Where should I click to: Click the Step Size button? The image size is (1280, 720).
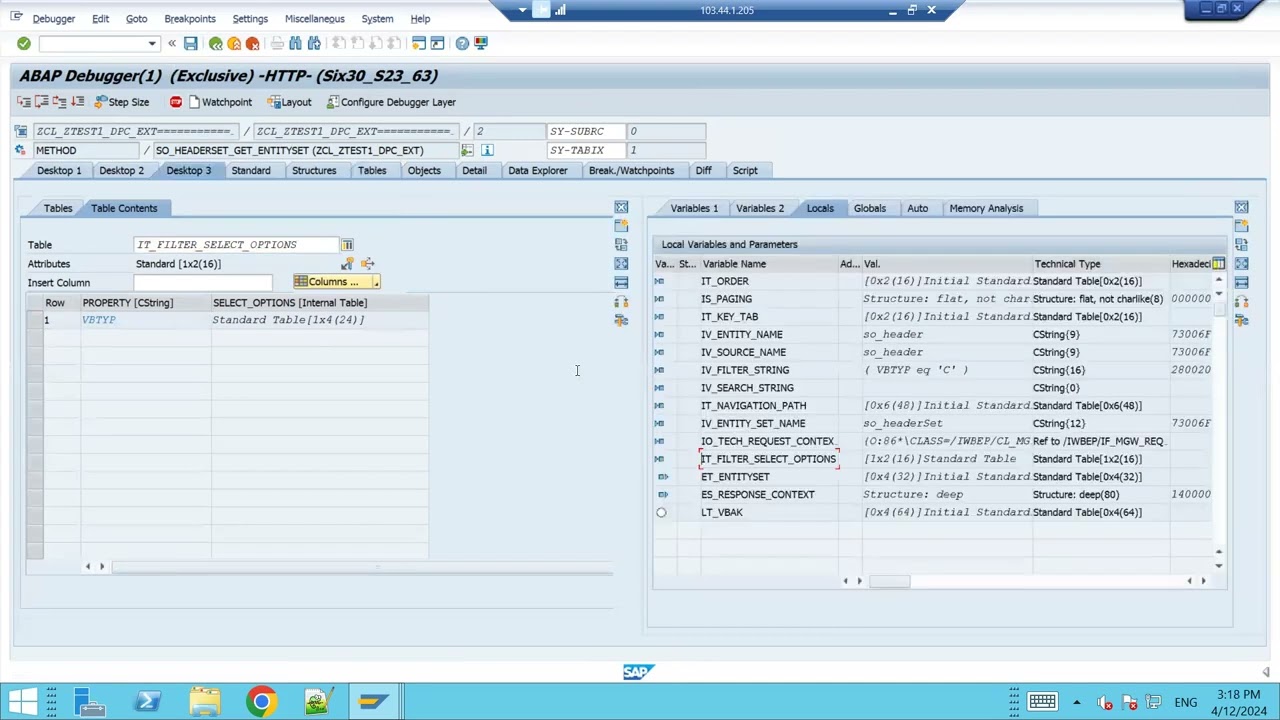tap(121, 102)
